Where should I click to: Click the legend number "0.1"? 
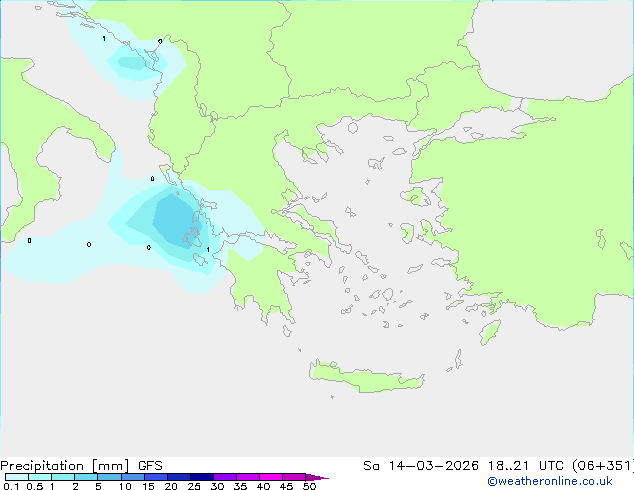click(11, 486)
